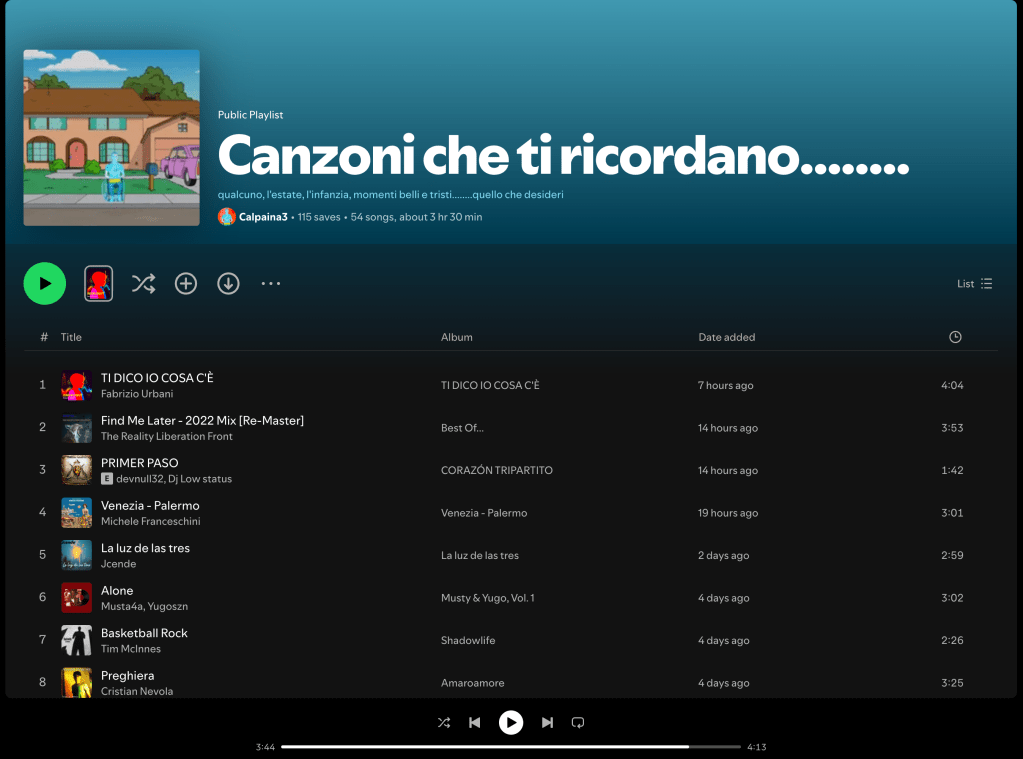Viewport: 1023px width, 759px height.
Task: Sort by the Album column header
Action: [x=457, y=337]
